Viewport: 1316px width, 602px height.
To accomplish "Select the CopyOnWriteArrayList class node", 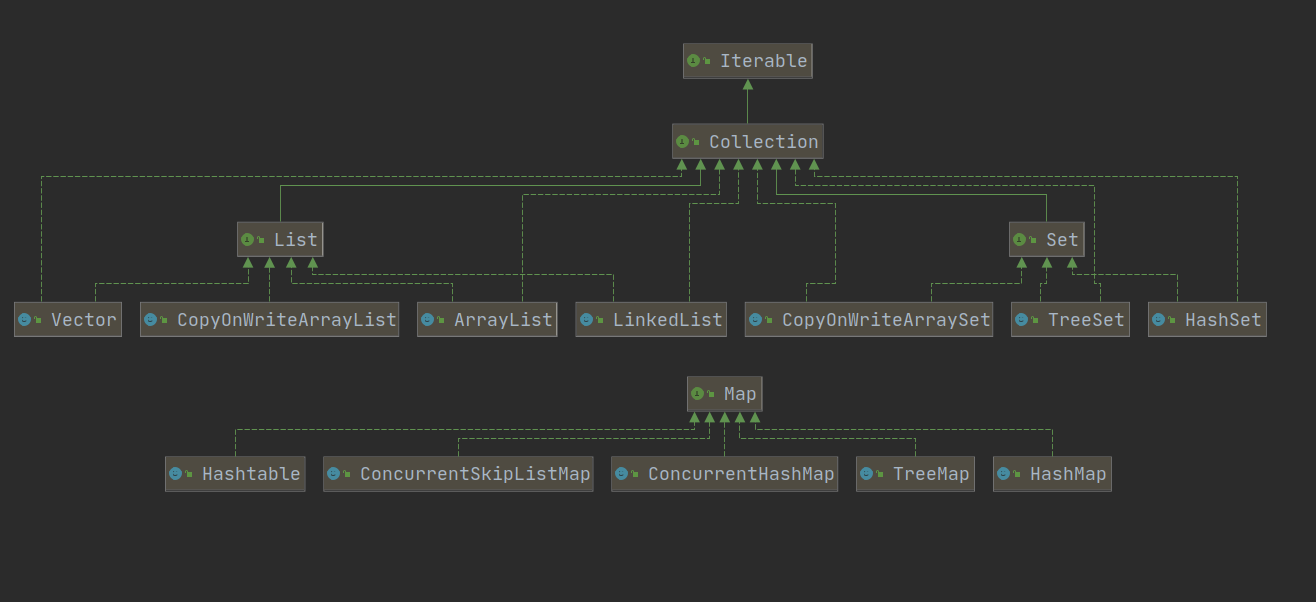I will [x=269, y=320].
